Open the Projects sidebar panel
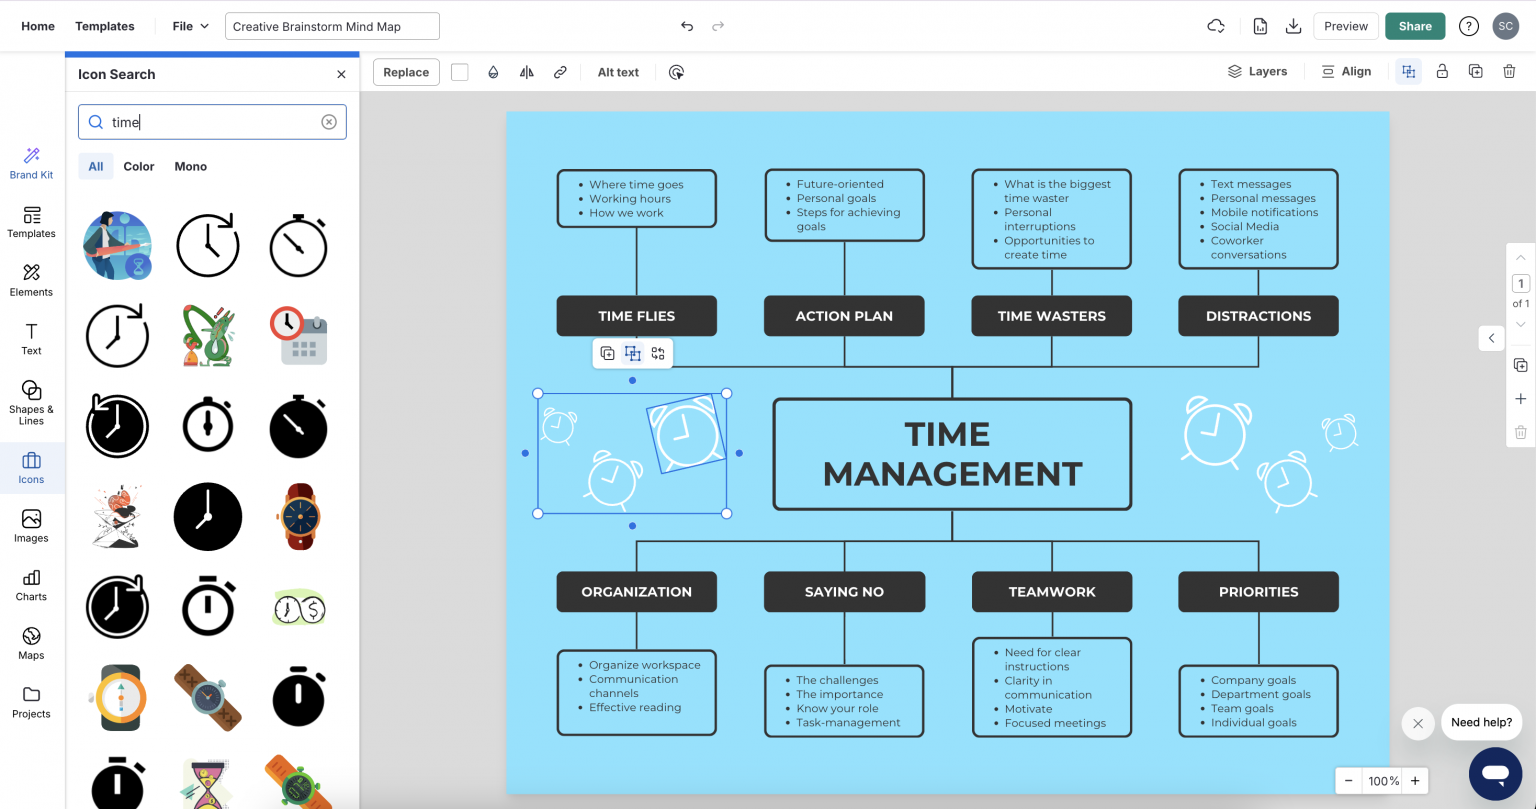This screenshot has width=1536, height=809. [32, 702]
